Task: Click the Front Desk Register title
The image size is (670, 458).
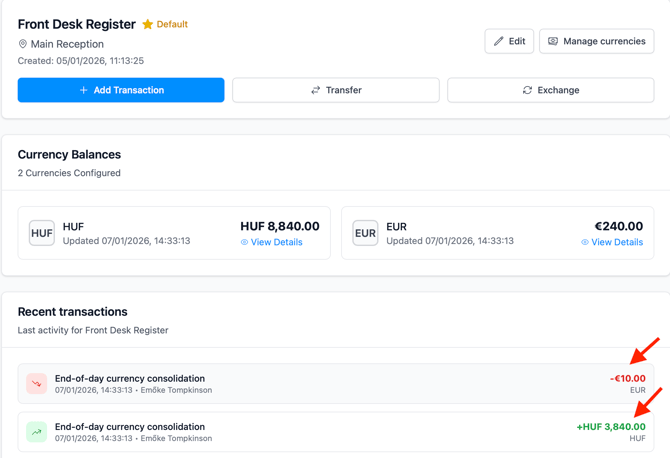Action: coord(77,24)
